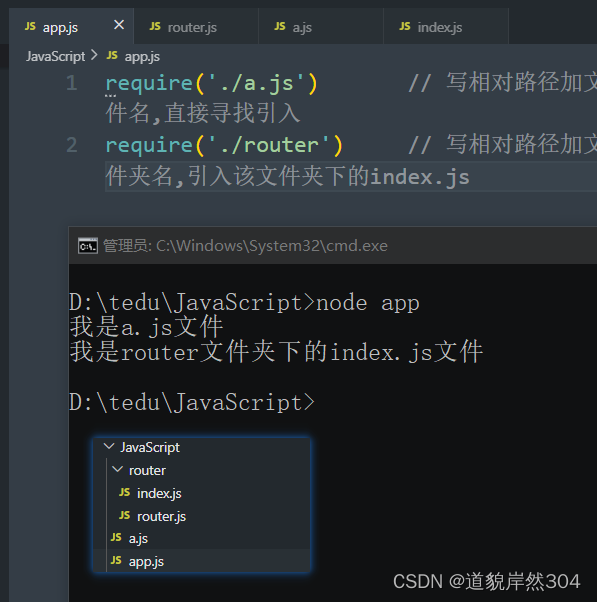This screenshot has height=602, width=597.
Task: Click the breadcrumb separator chevron
Action: tap(94, 55)
